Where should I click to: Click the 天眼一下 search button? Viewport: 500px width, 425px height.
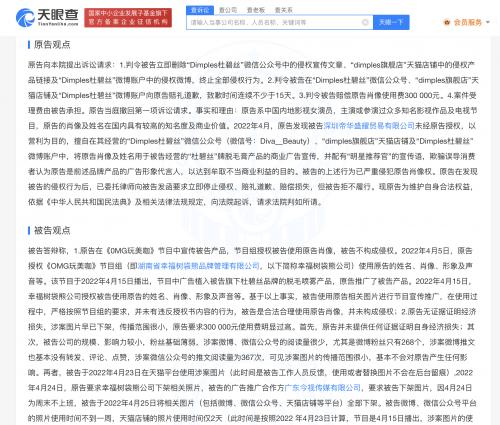pos(391,22)
